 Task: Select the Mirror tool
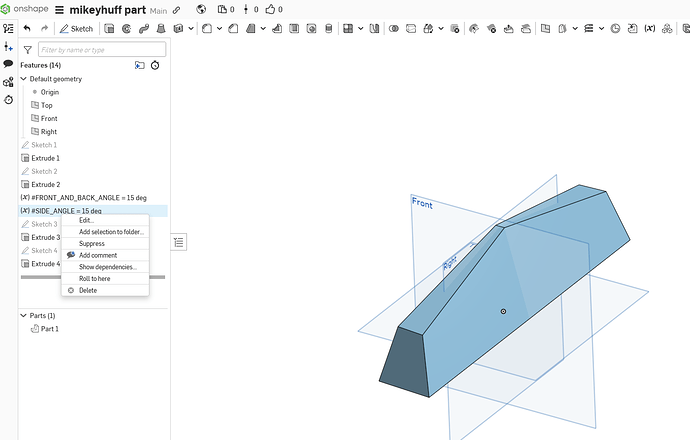[x=374, y=29]
